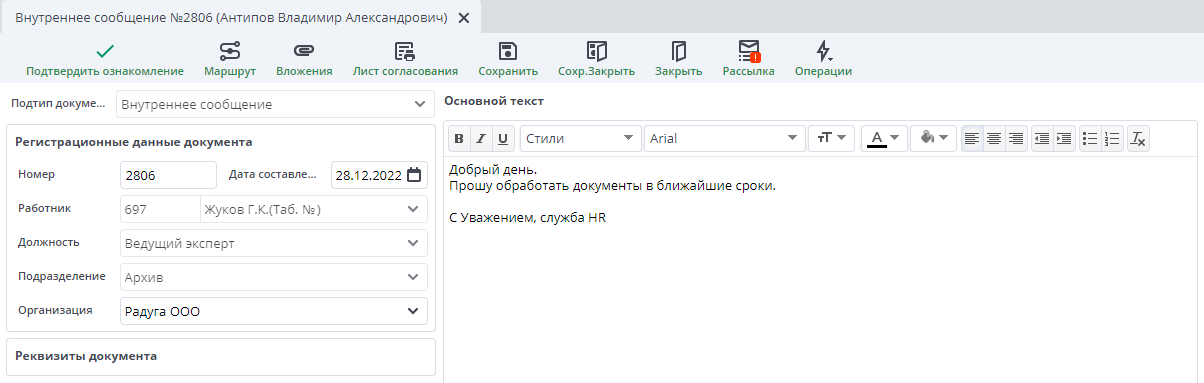Center align the text

(994, 139)
